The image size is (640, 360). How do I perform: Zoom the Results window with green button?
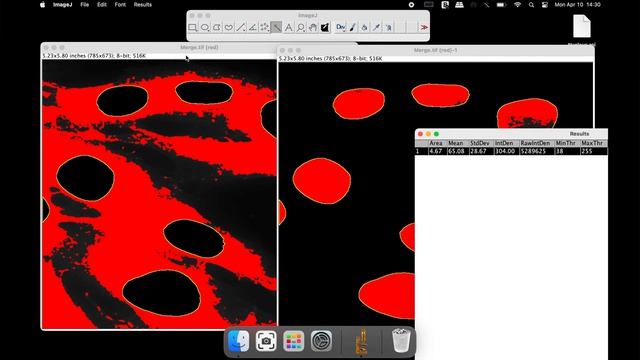click(436, 134)
